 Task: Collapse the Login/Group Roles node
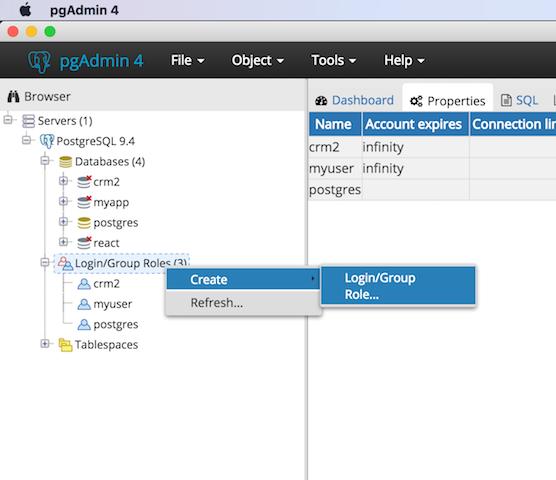[45, 262]
